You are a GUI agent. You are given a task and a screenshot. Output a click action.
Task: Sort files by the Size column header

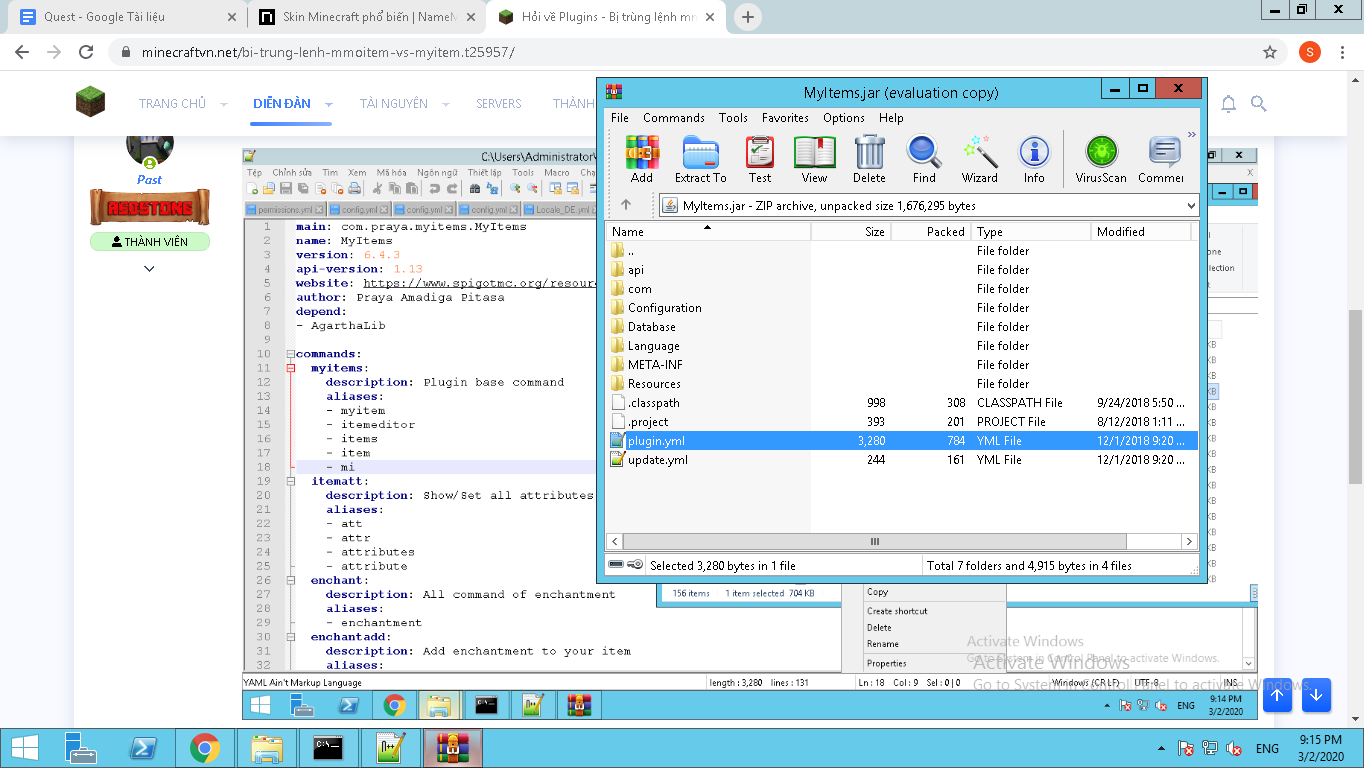coord(850,232)
